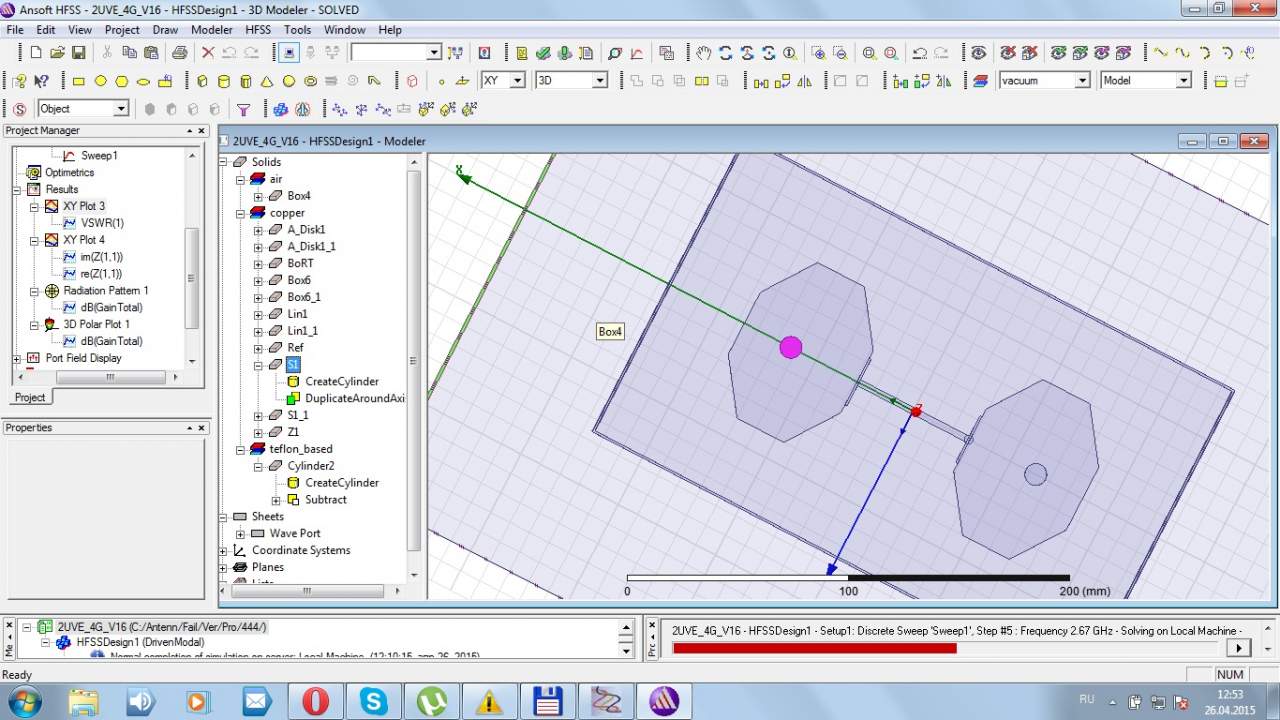Expand the A_Disk1 tree node
1280x720 pixels.
point(258,230)
